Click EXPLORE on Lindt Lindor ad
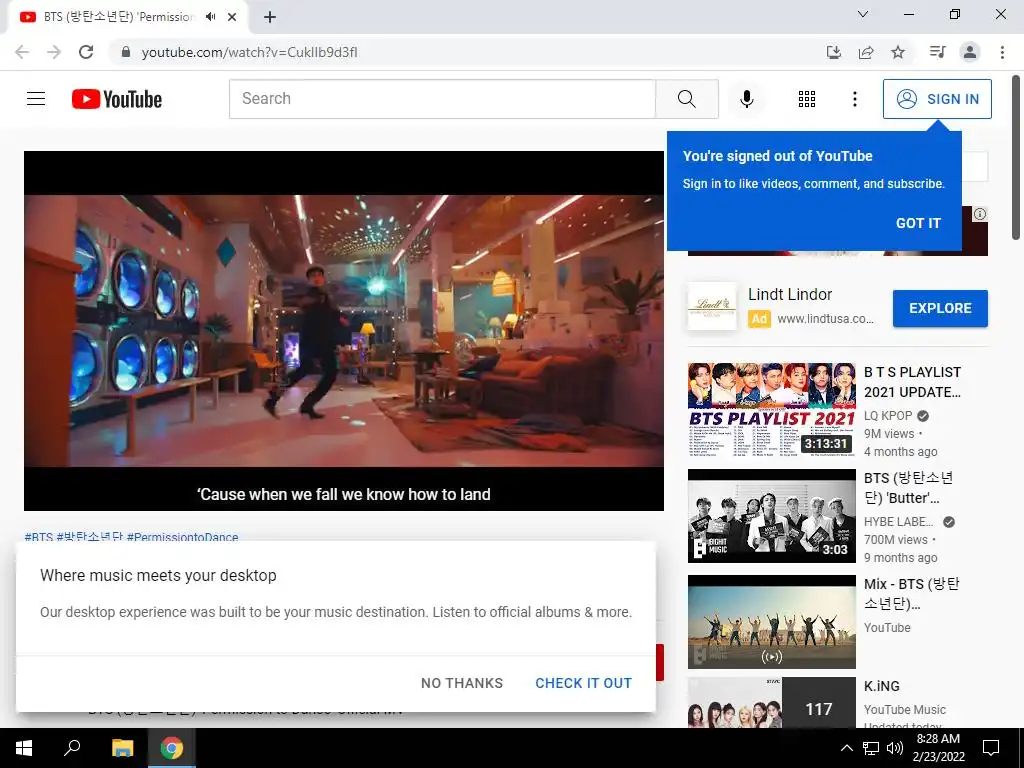The height and width of the screenshot is (768, 1024). (x=940, y=308)
